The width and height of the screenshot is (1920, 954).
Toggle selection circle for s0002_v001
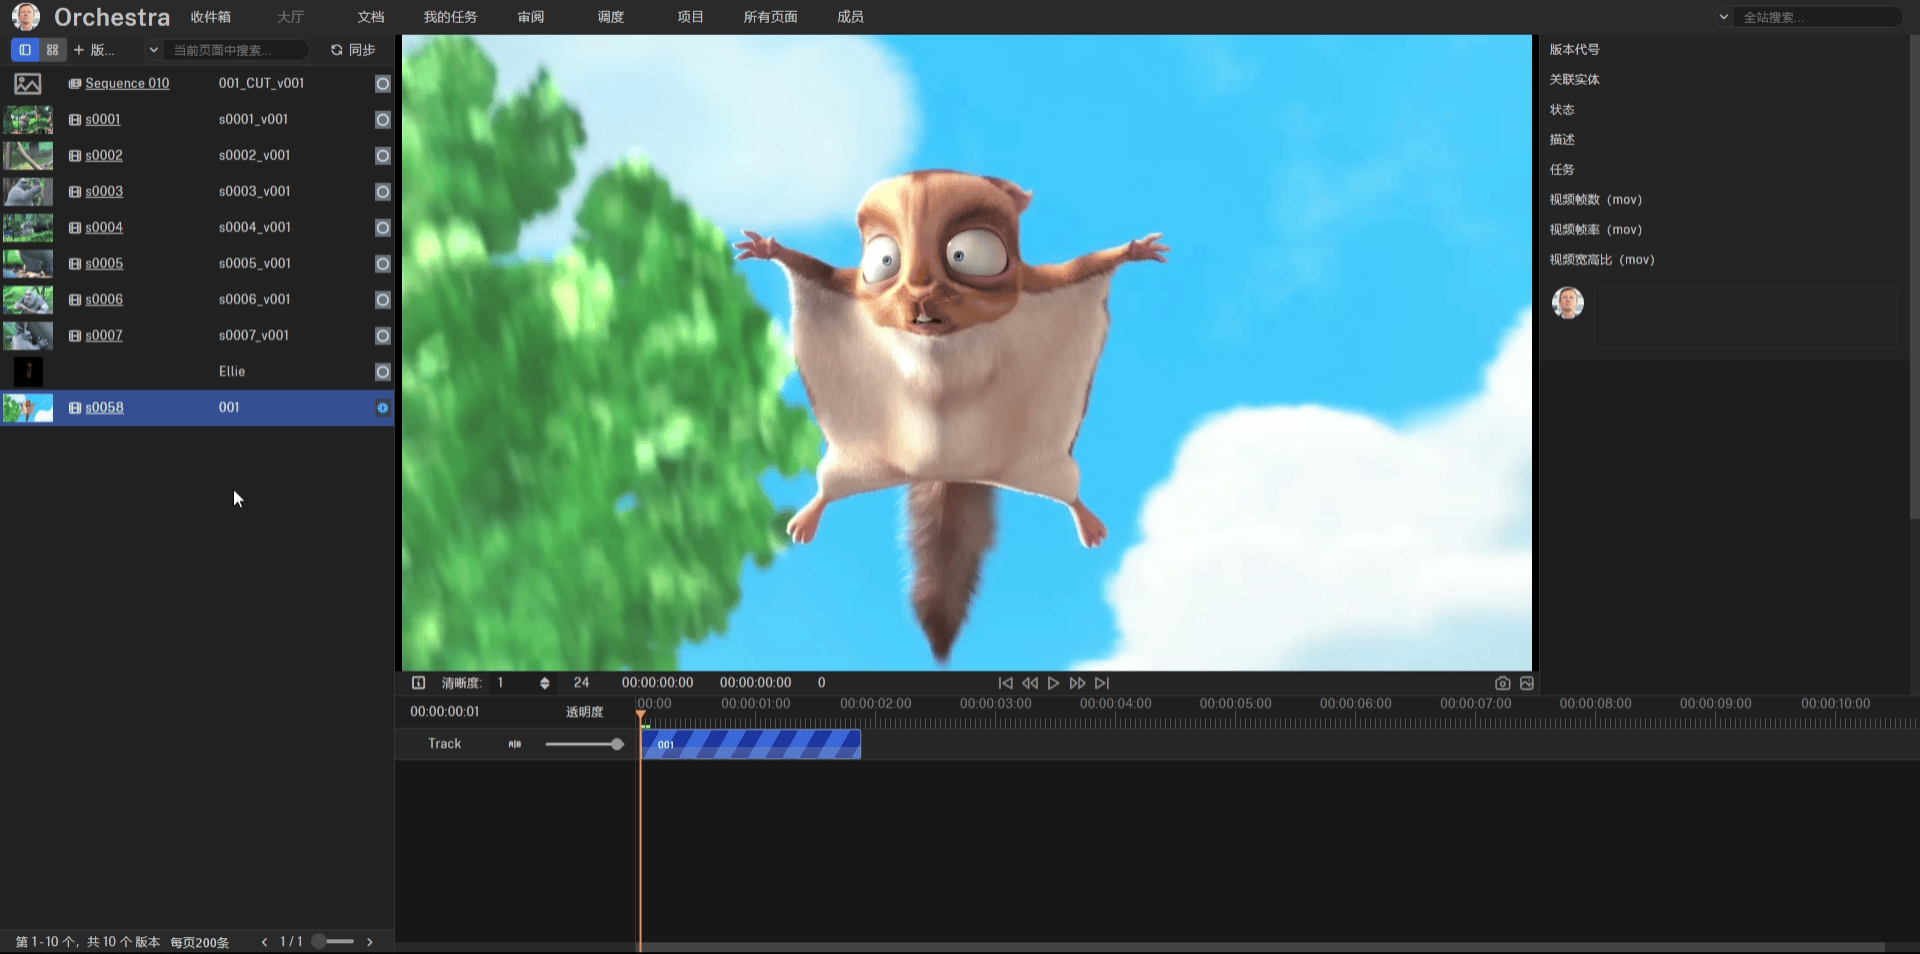[x=382, y=156]
